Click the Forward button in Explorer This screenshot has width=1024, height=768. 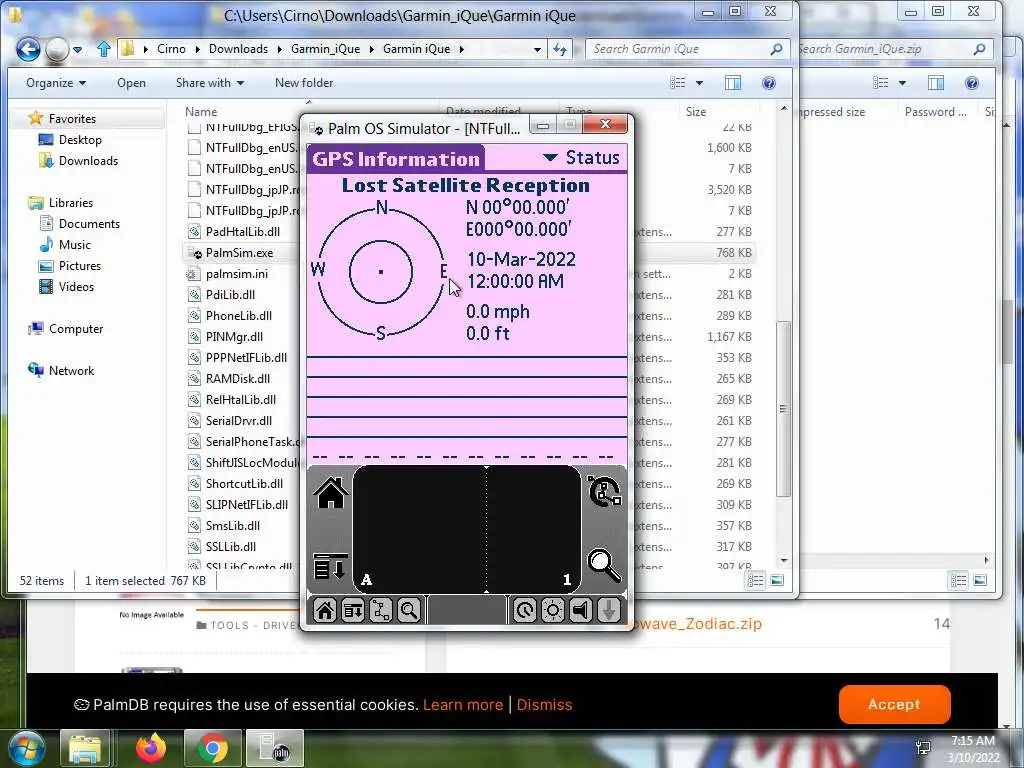click(x=57, y=49)
